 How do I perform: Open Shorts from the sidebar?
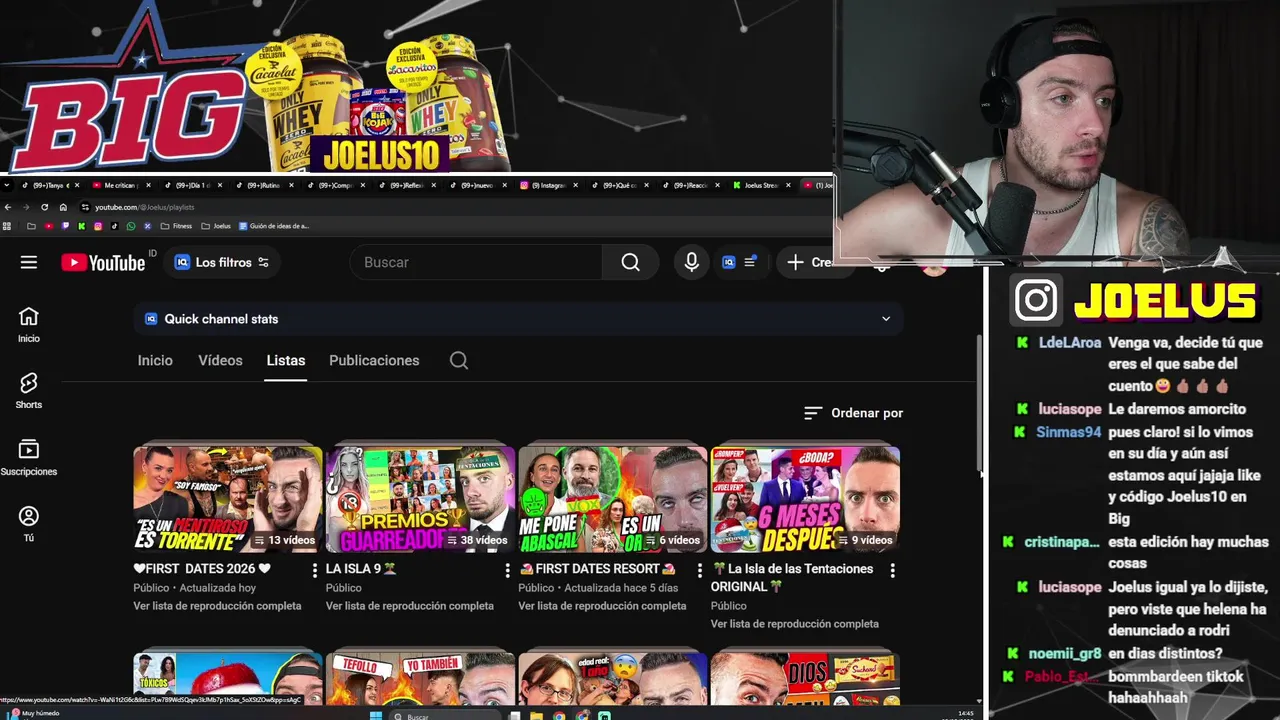tap(28, 391)
